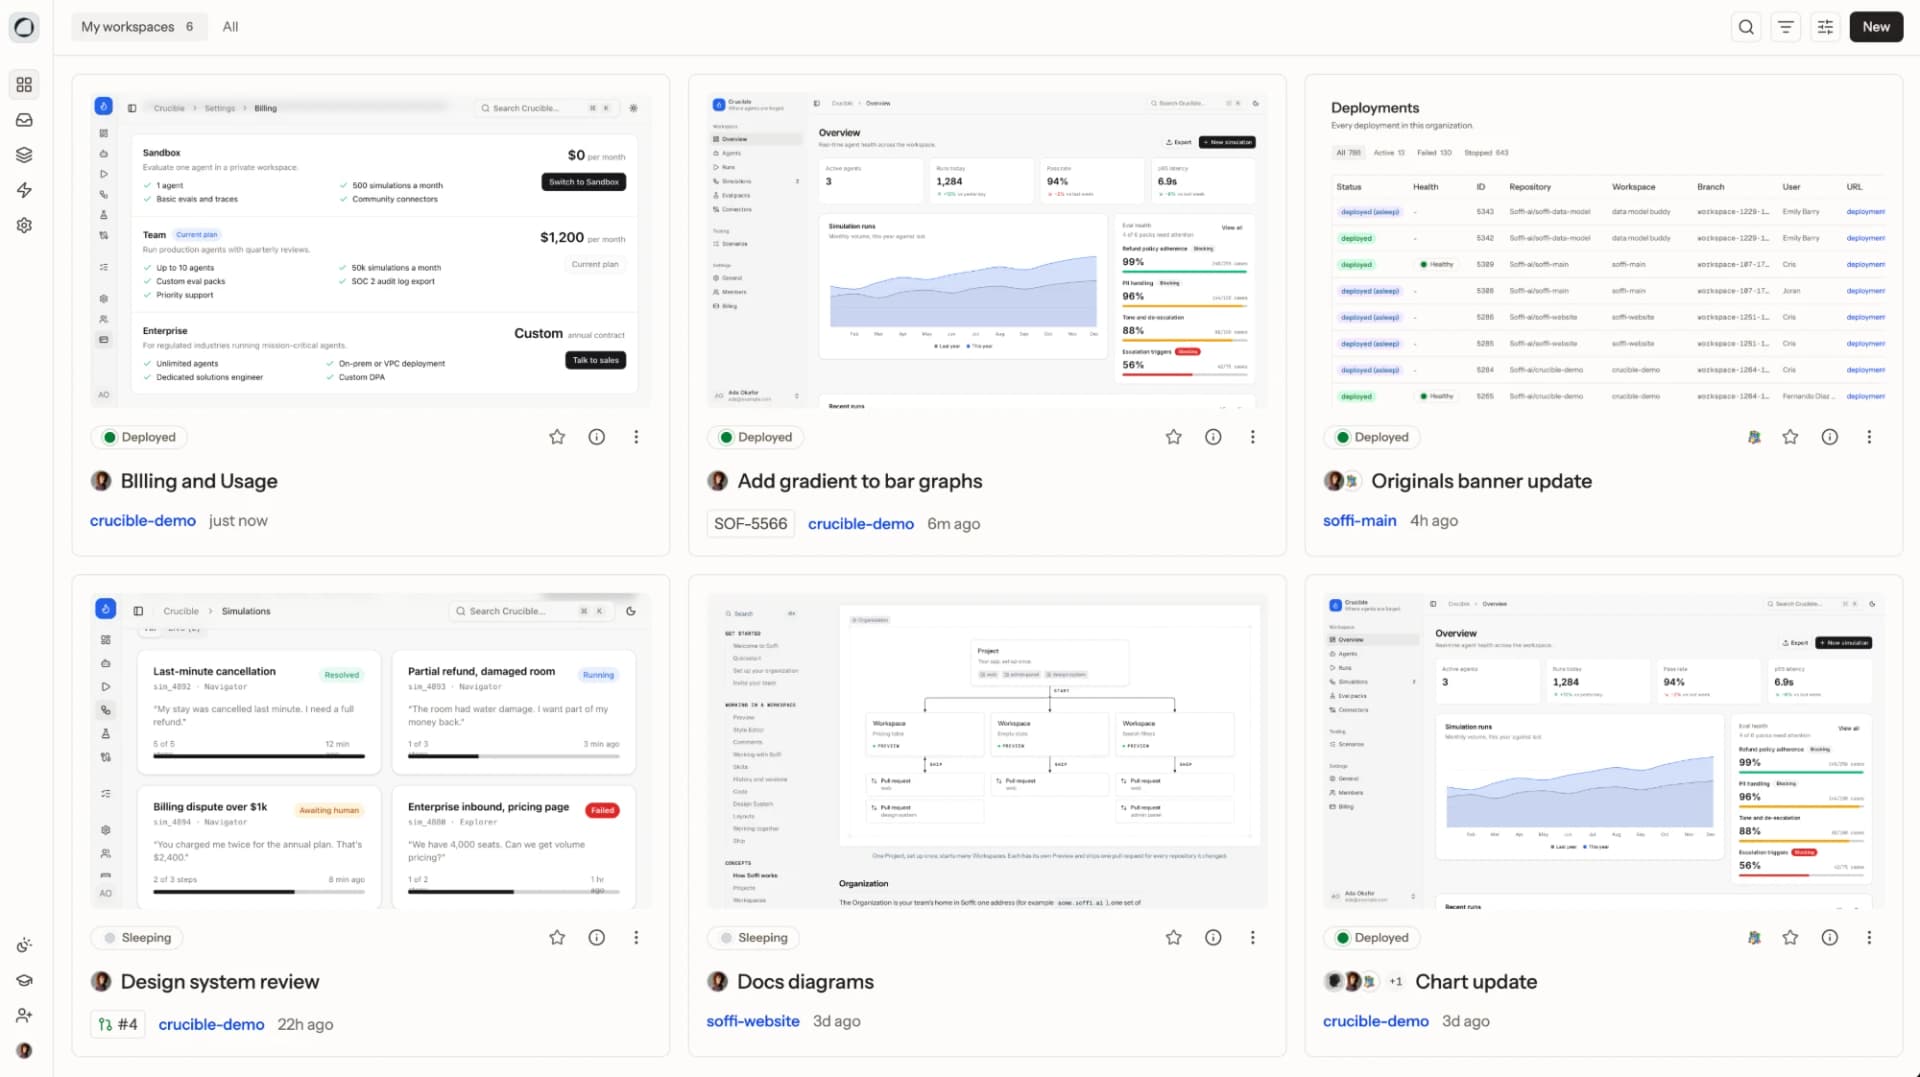The height and width of the screenshot is (1077, 1920).
Task: Open the Docs diagrams preview thumbnail
Action: coord(987,751)
